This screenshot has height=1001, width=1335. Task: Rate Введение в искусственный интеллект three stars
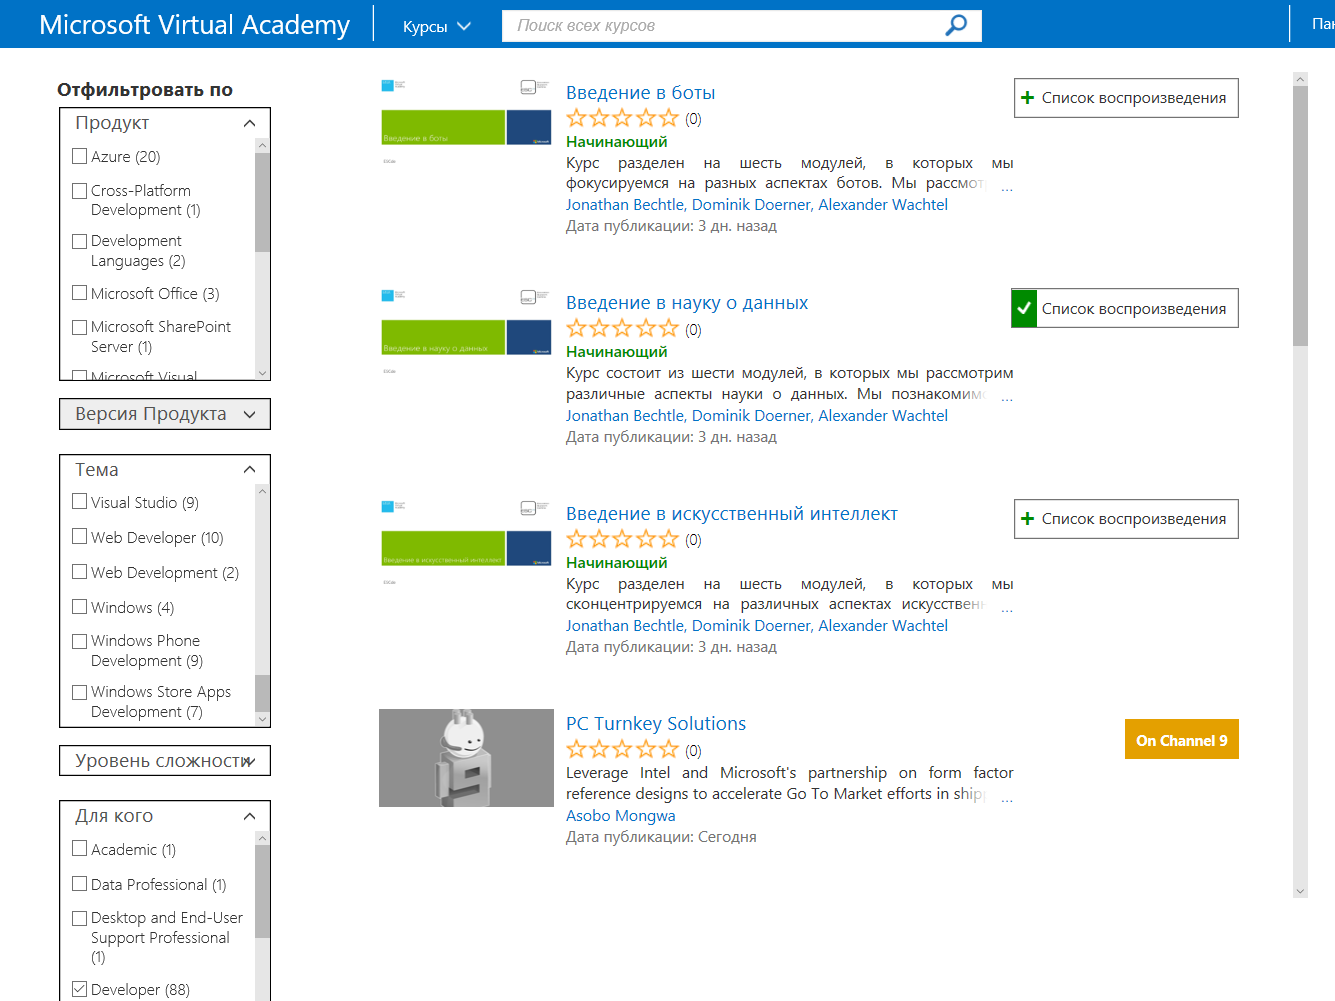tap(623, 539)
